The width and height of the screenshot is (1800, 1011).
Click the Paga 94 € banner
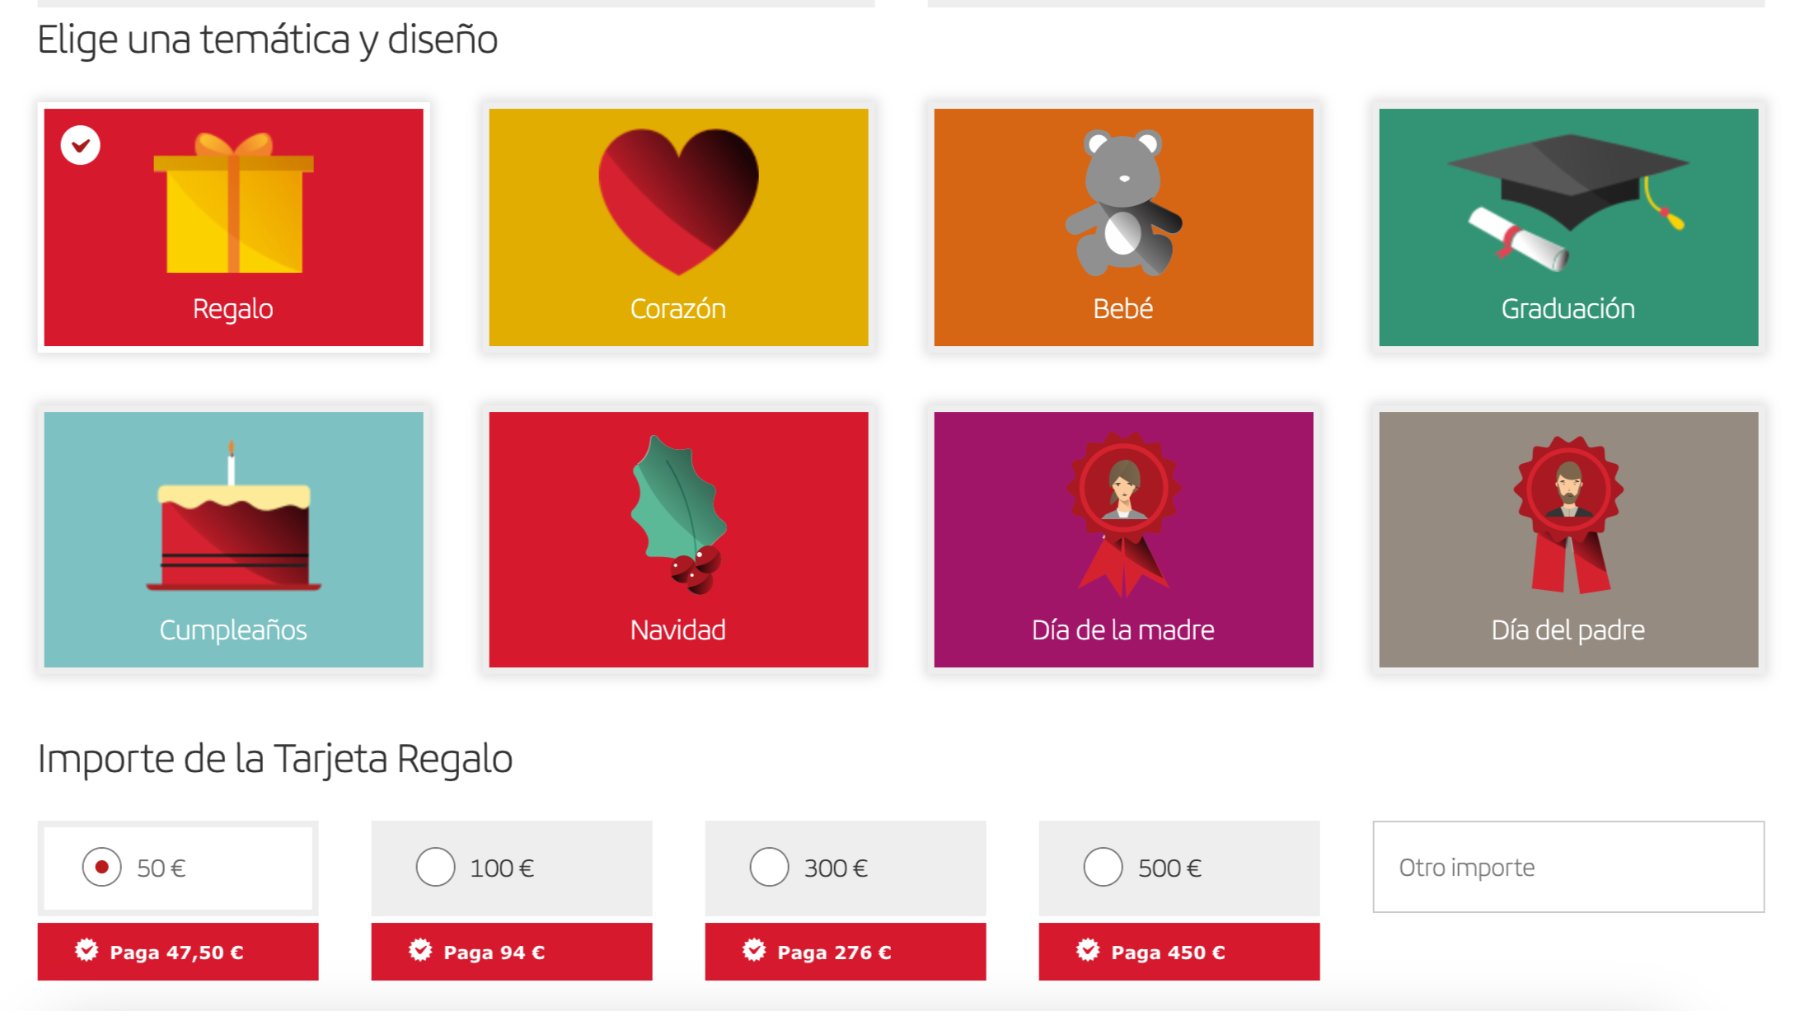coord(511,952)
